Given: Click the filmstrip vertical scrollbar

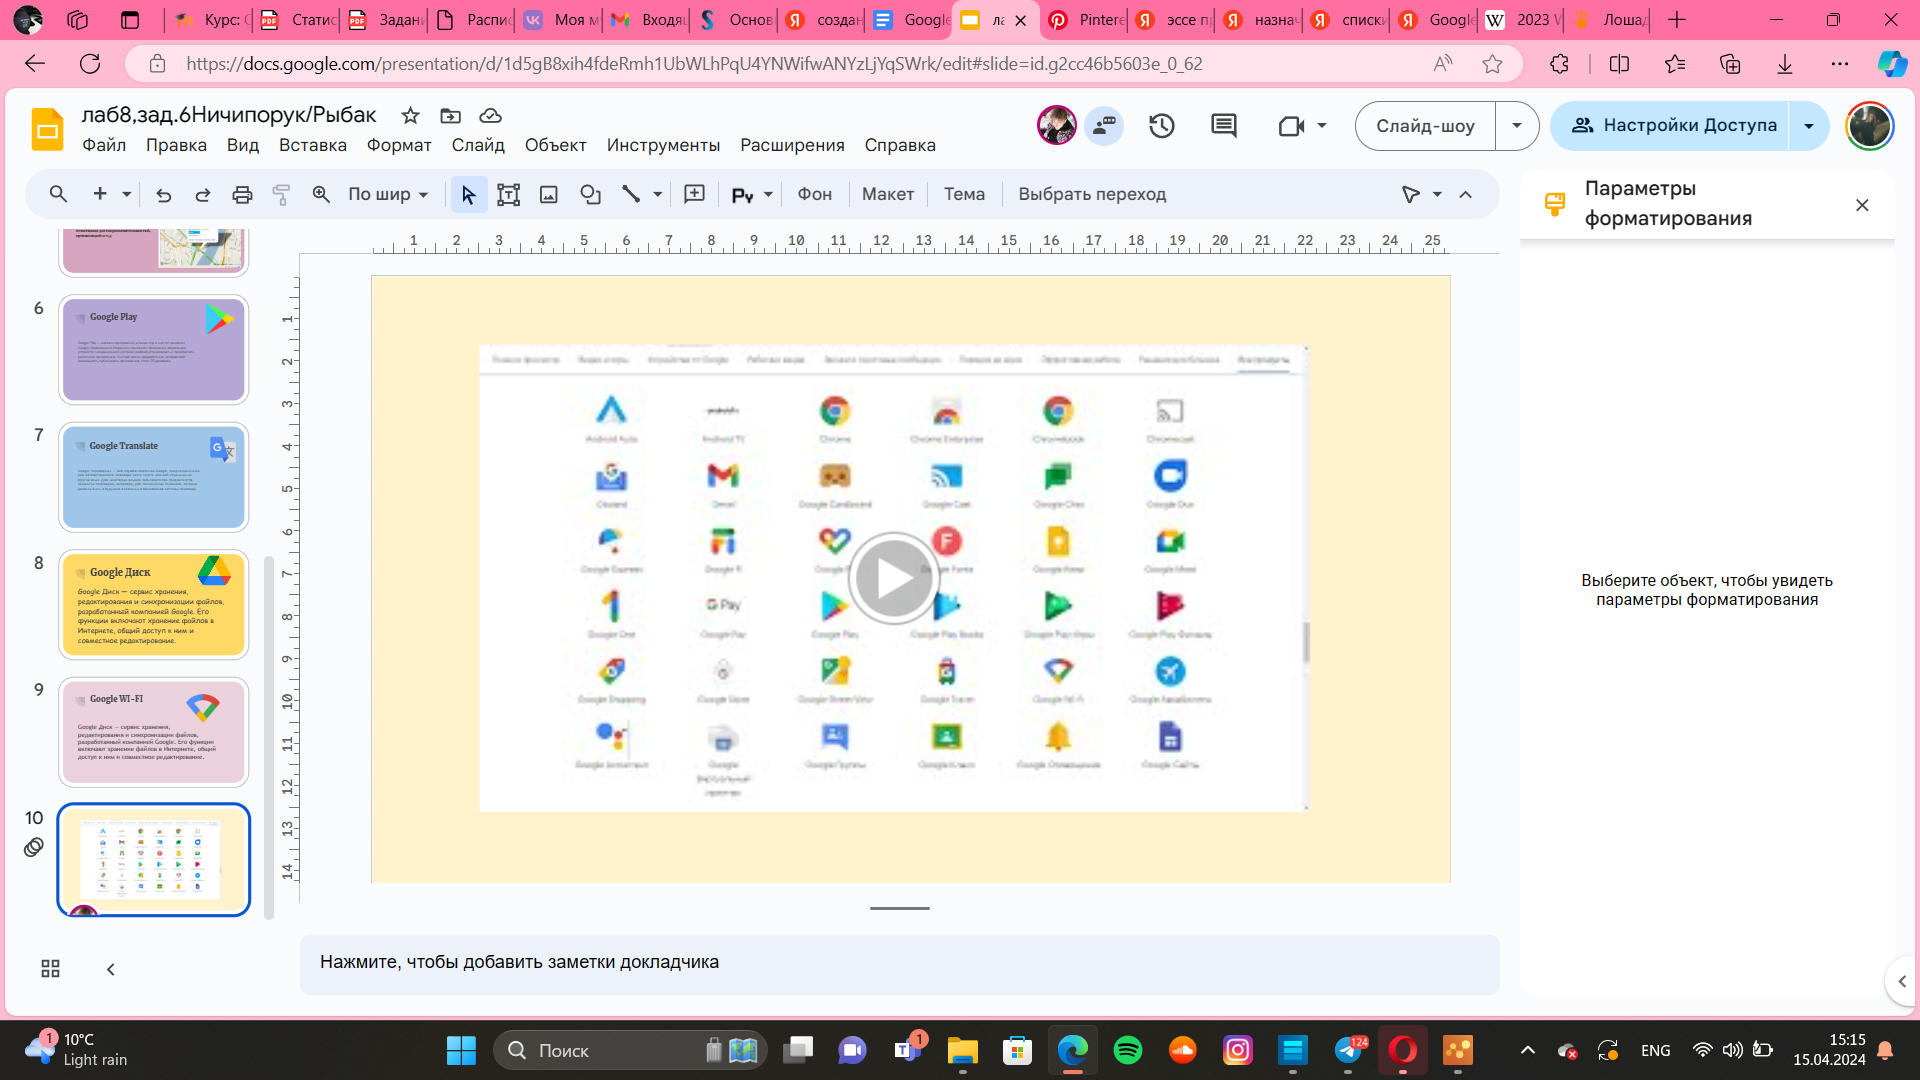Looking at the screenshot, I should pos(268,736).
